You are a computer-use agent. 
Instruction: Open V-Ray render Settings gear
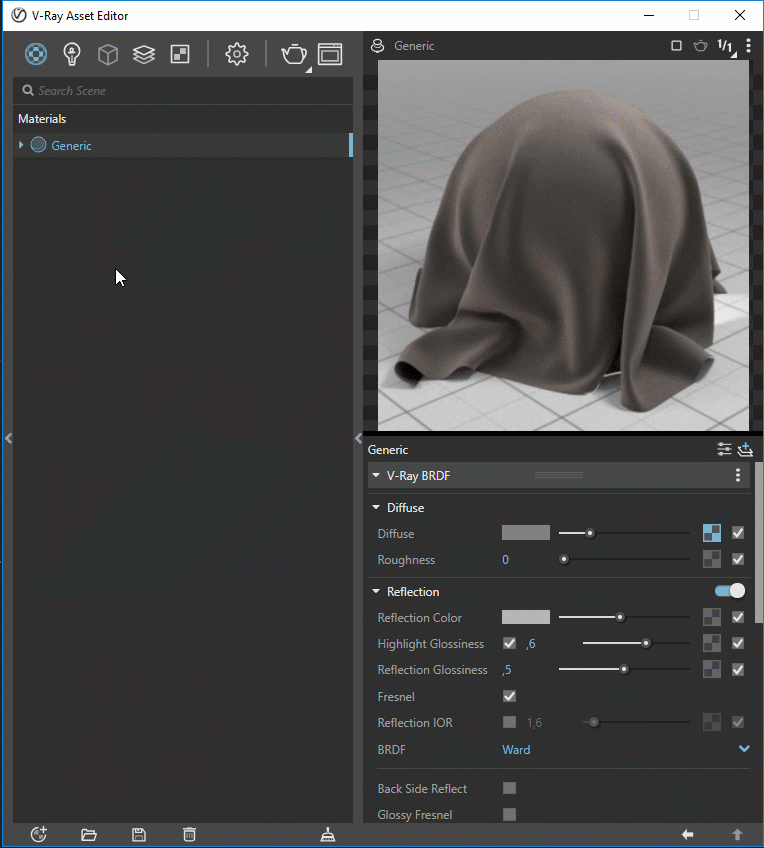(237, 54)
